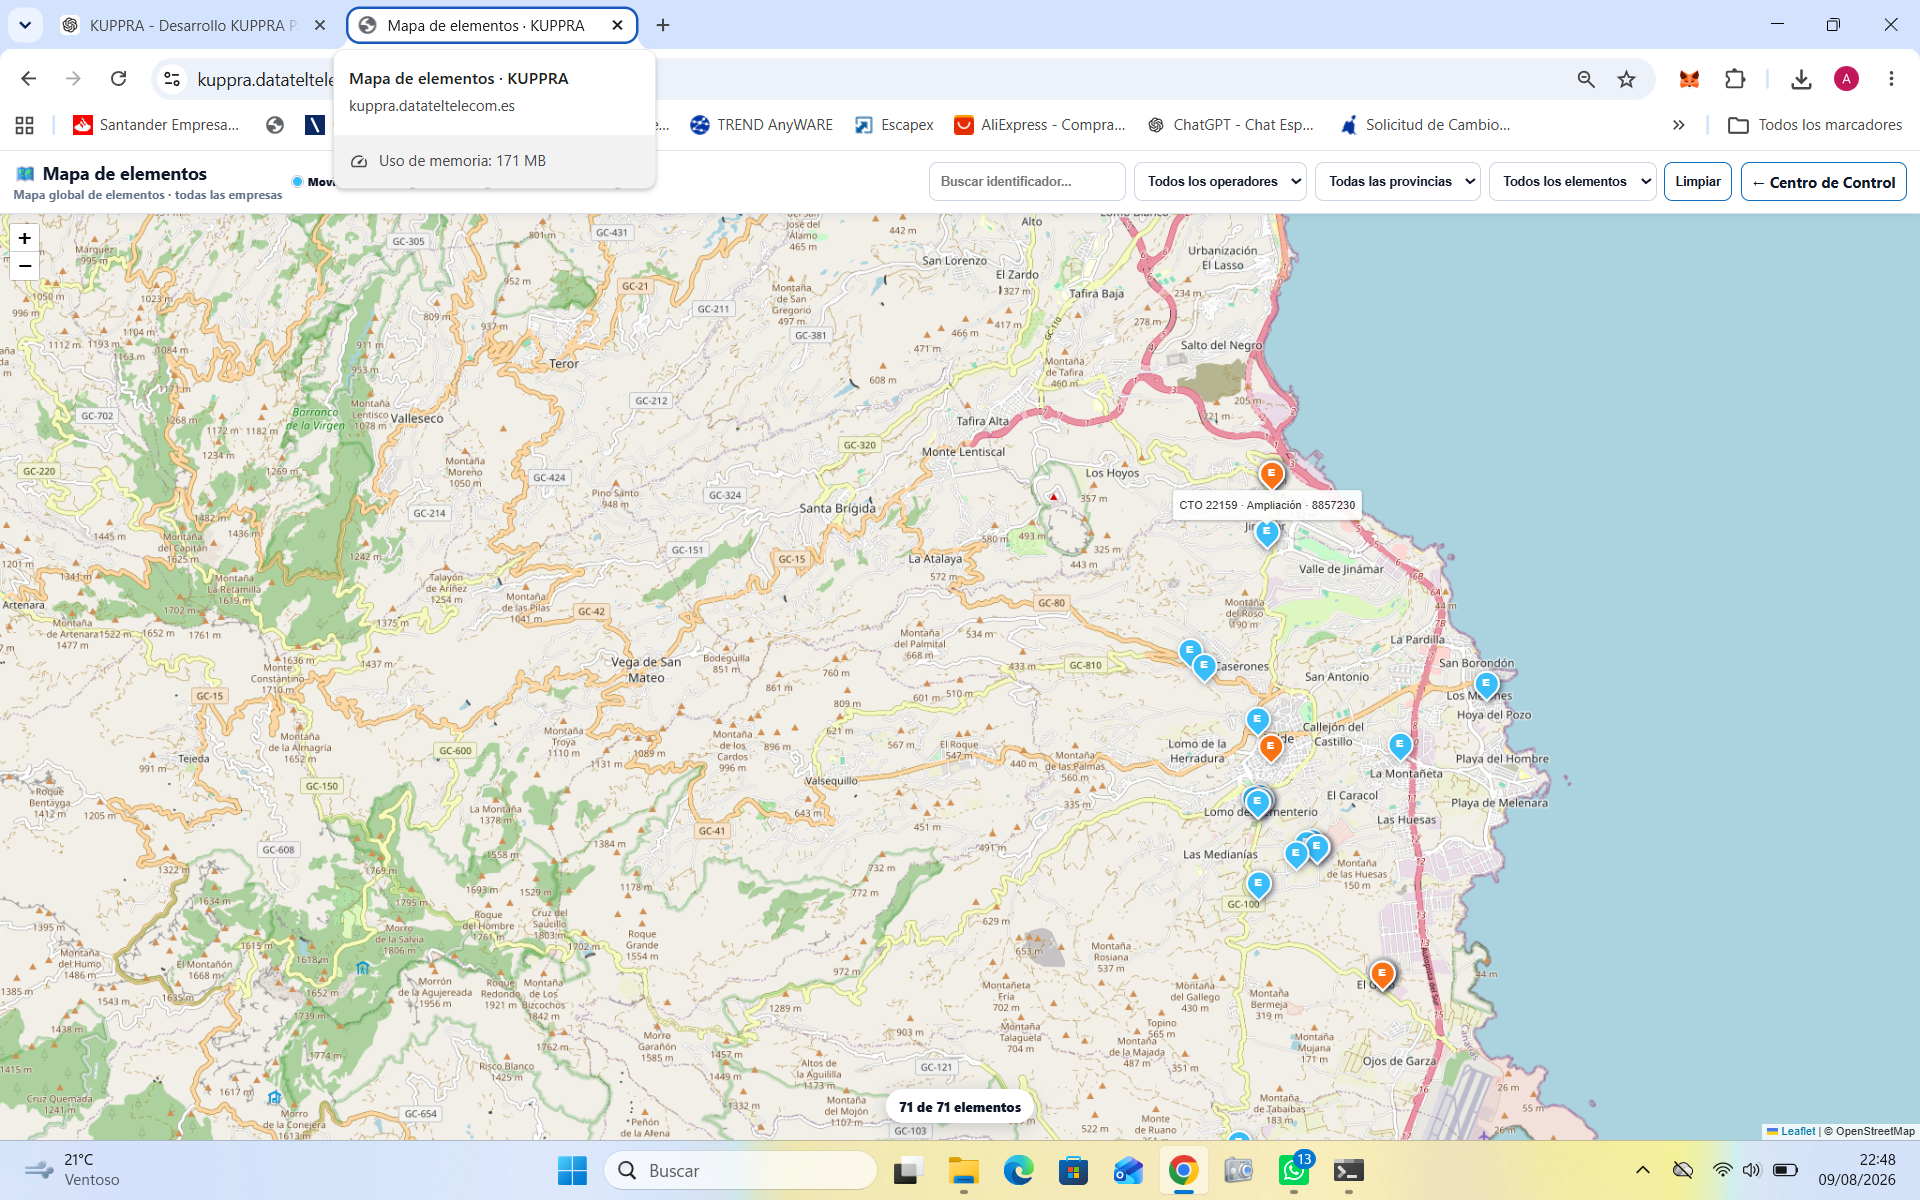Expand the 'Todos los operadores' dropdown
1920x1200 pixels.
[x=1220, y=182]
